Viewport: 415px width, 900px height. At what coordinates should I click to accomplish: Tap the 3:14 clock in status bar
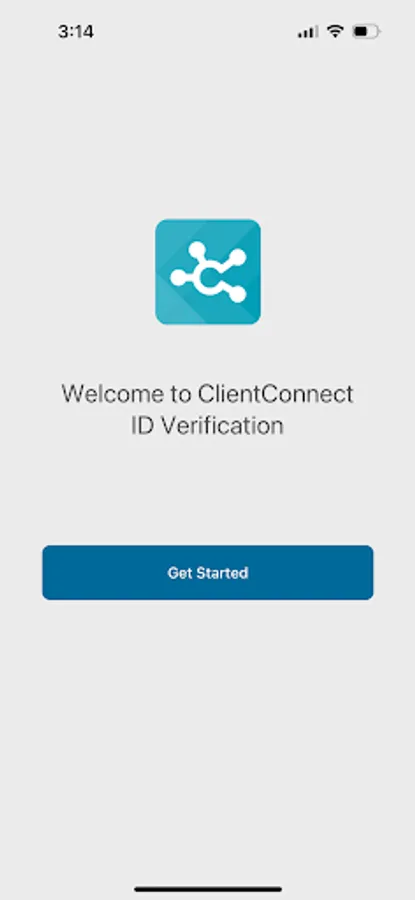tap(76, 32)
